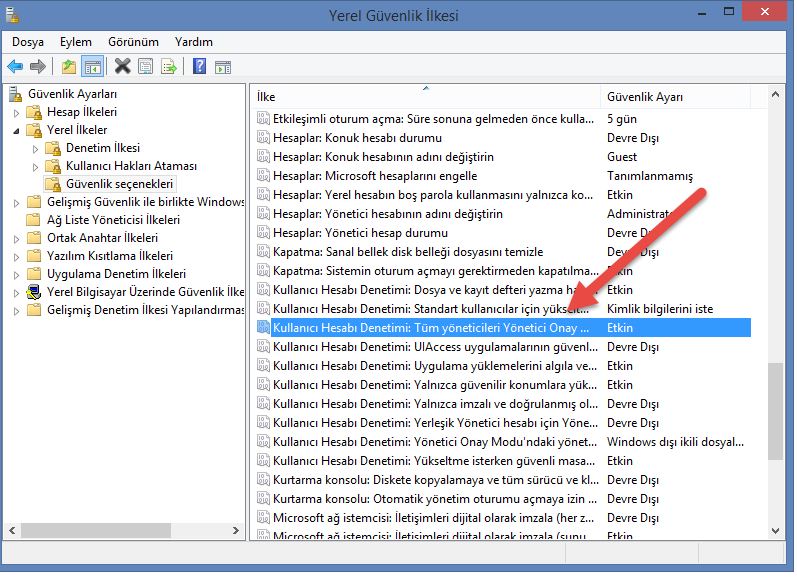Open the Yardım menu
The width and height of the screenshot is (797, 583).
[x=194, y=42]
